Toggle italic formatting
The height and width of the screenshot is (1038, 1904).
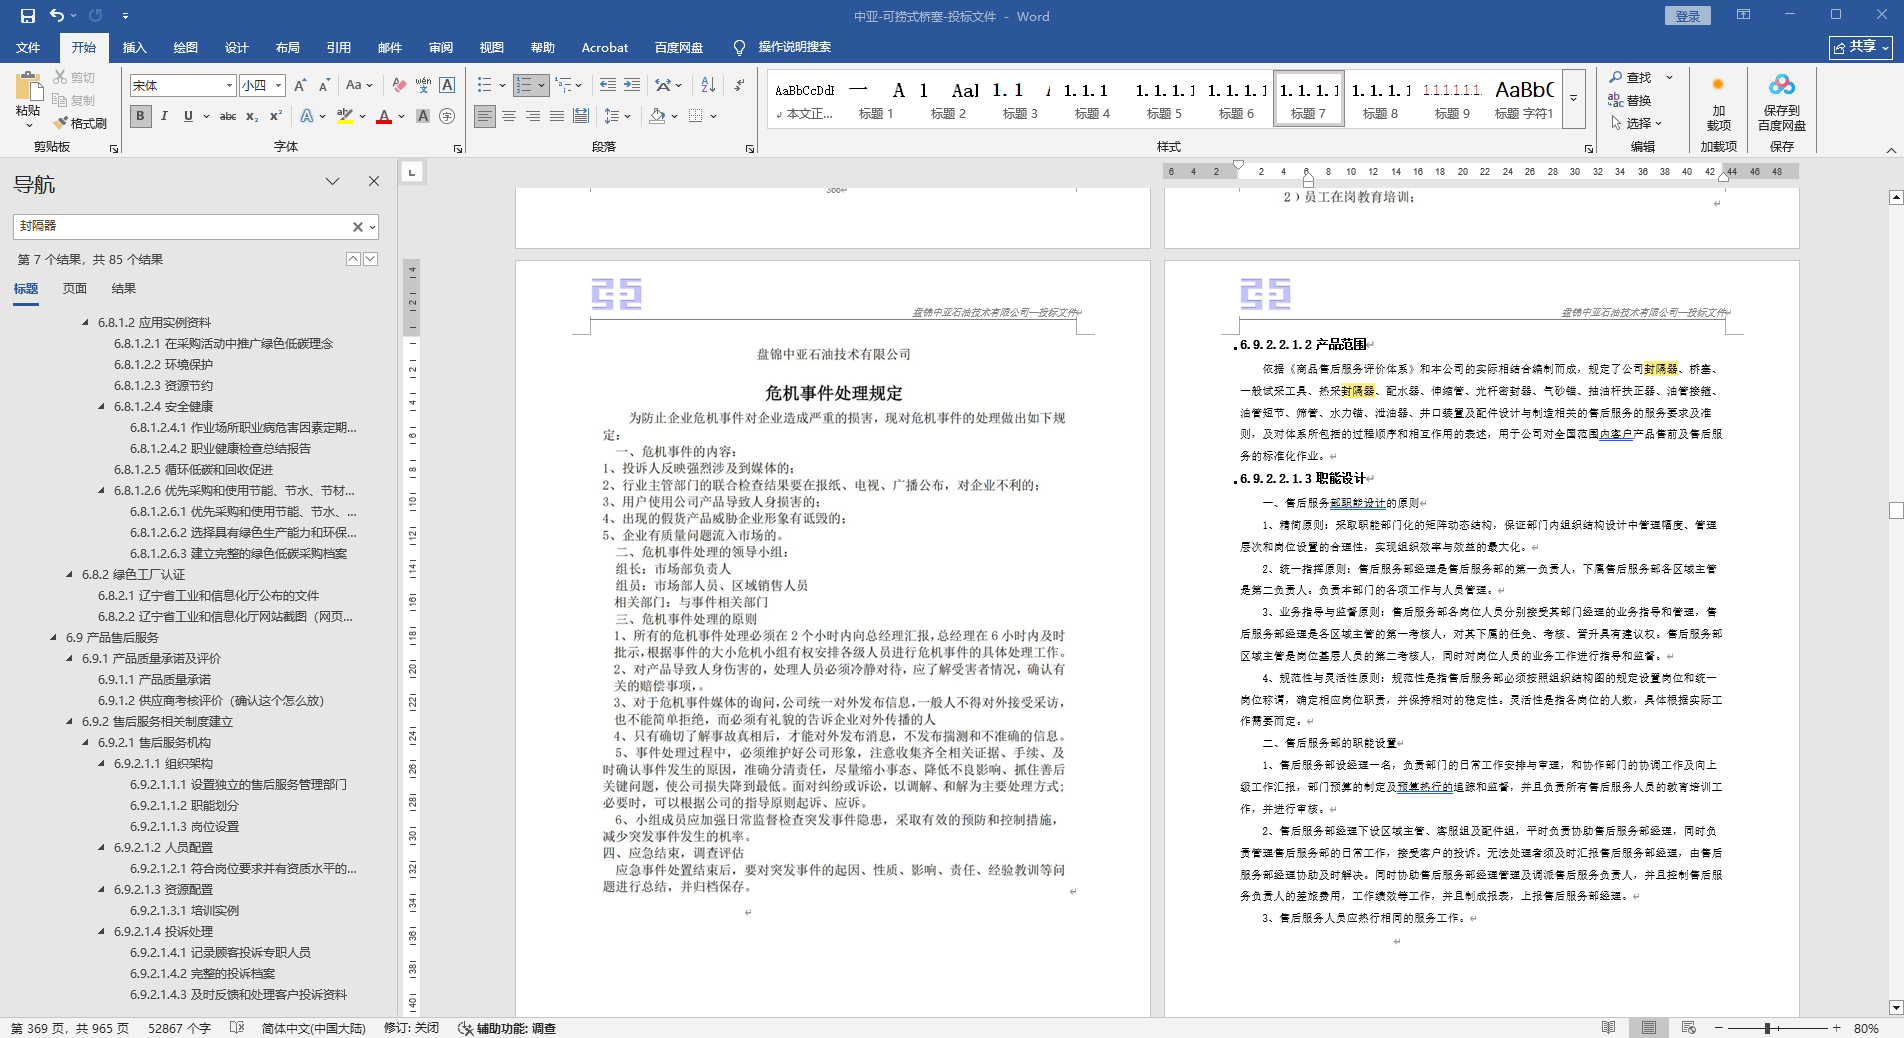tap(164, 116)
